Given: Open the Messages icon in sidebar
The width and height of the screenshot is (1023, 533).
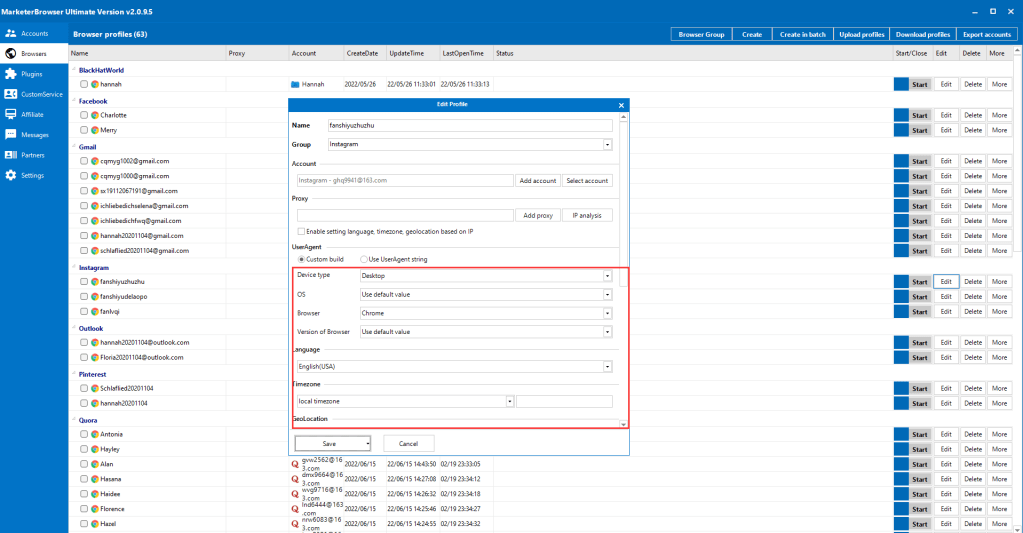Looking at the screenshot, I should [12, 135].
